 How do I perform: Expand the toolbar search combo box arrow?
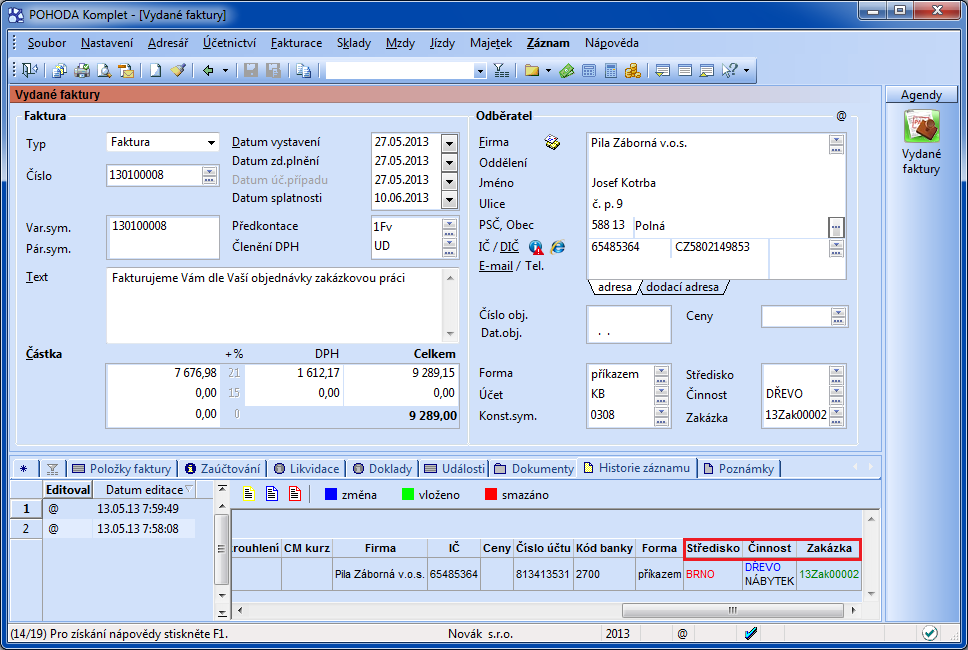pyautogui.click(x=480, y=71)
